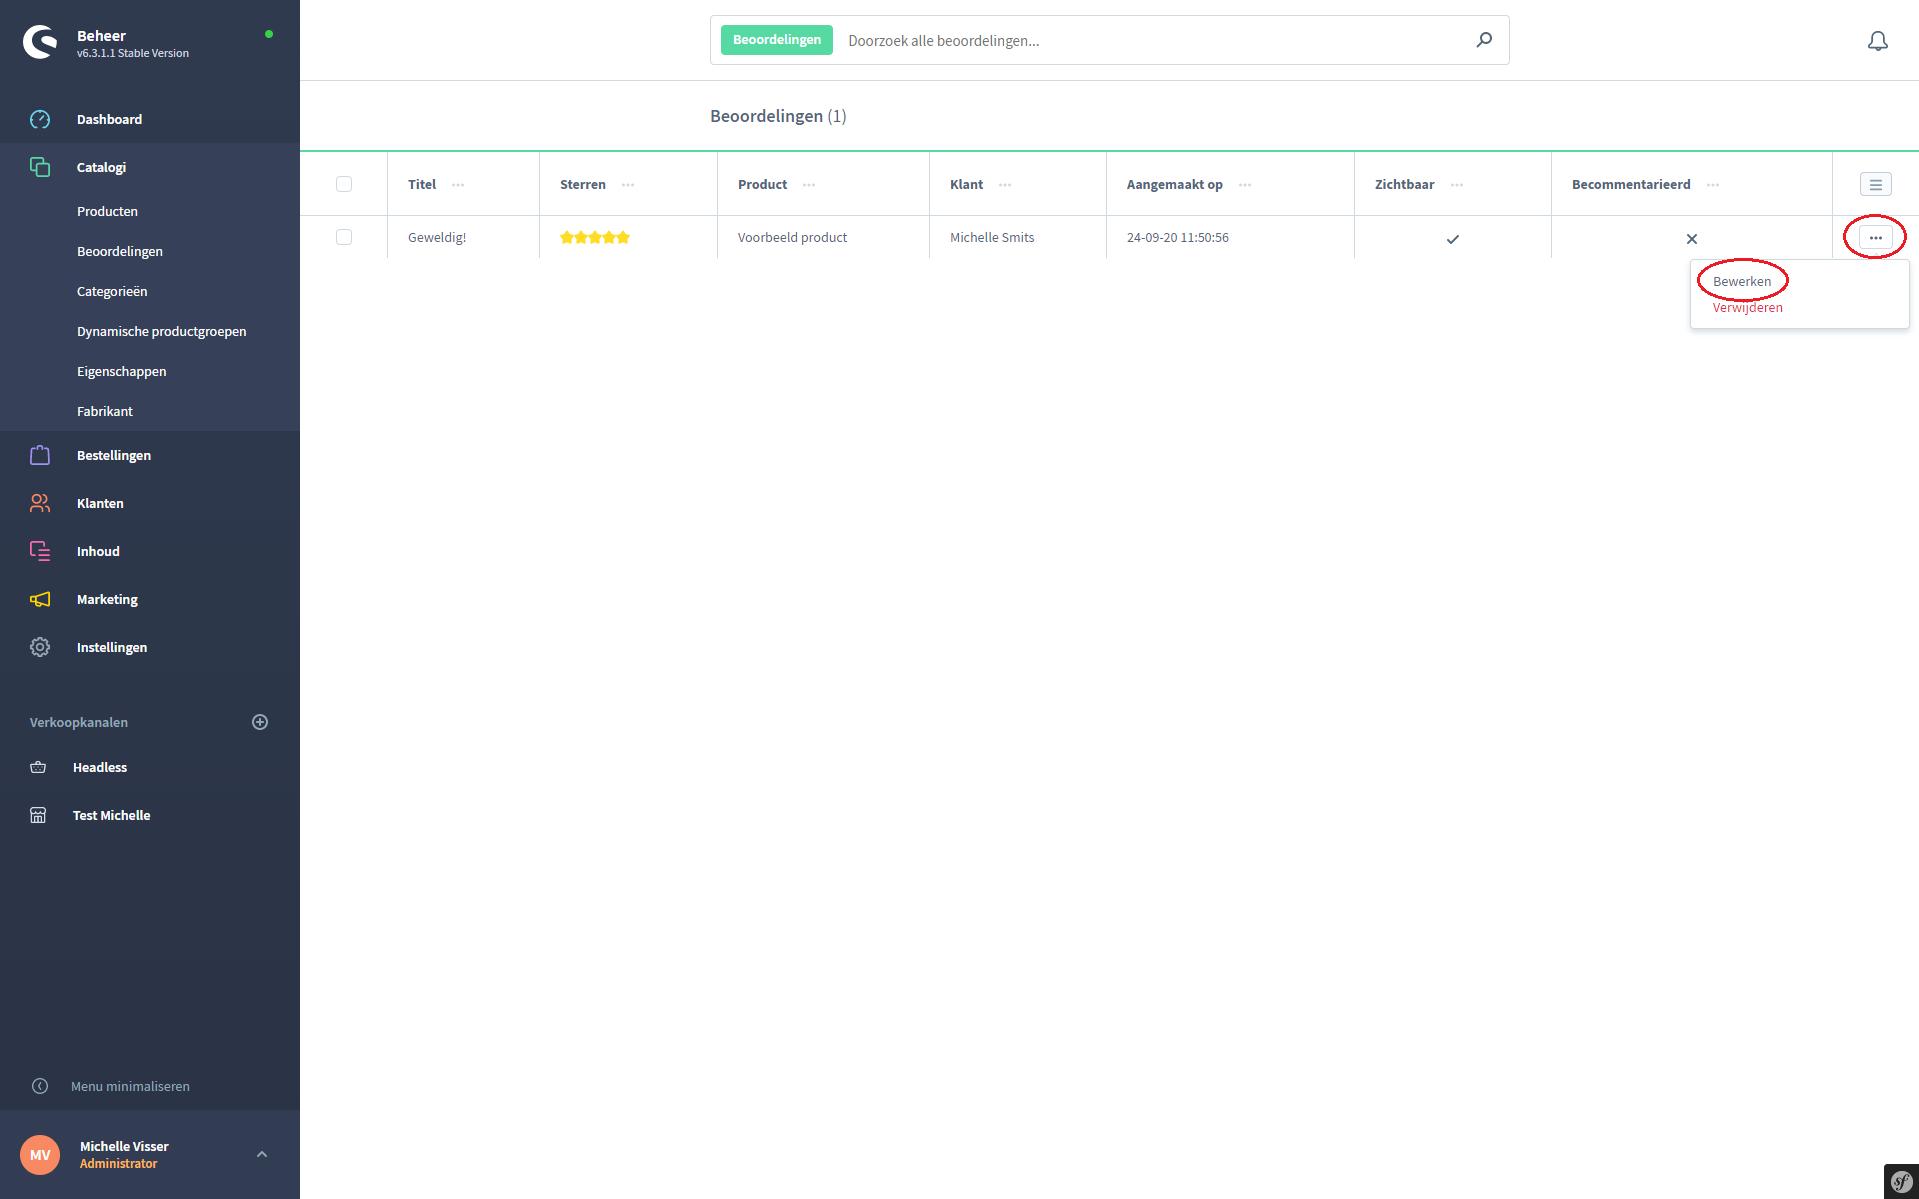Click the search magnifier icon
This screenshot has width=1919, height=1199.
(x=1484, y=40)
